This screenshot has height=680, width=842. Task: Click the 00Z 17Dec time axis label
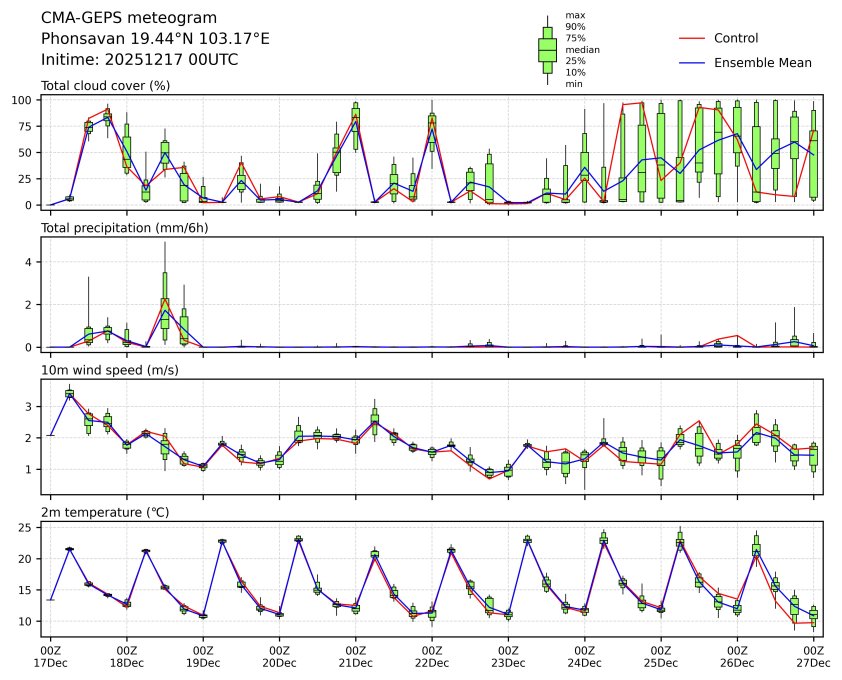[x=50, y=655]
